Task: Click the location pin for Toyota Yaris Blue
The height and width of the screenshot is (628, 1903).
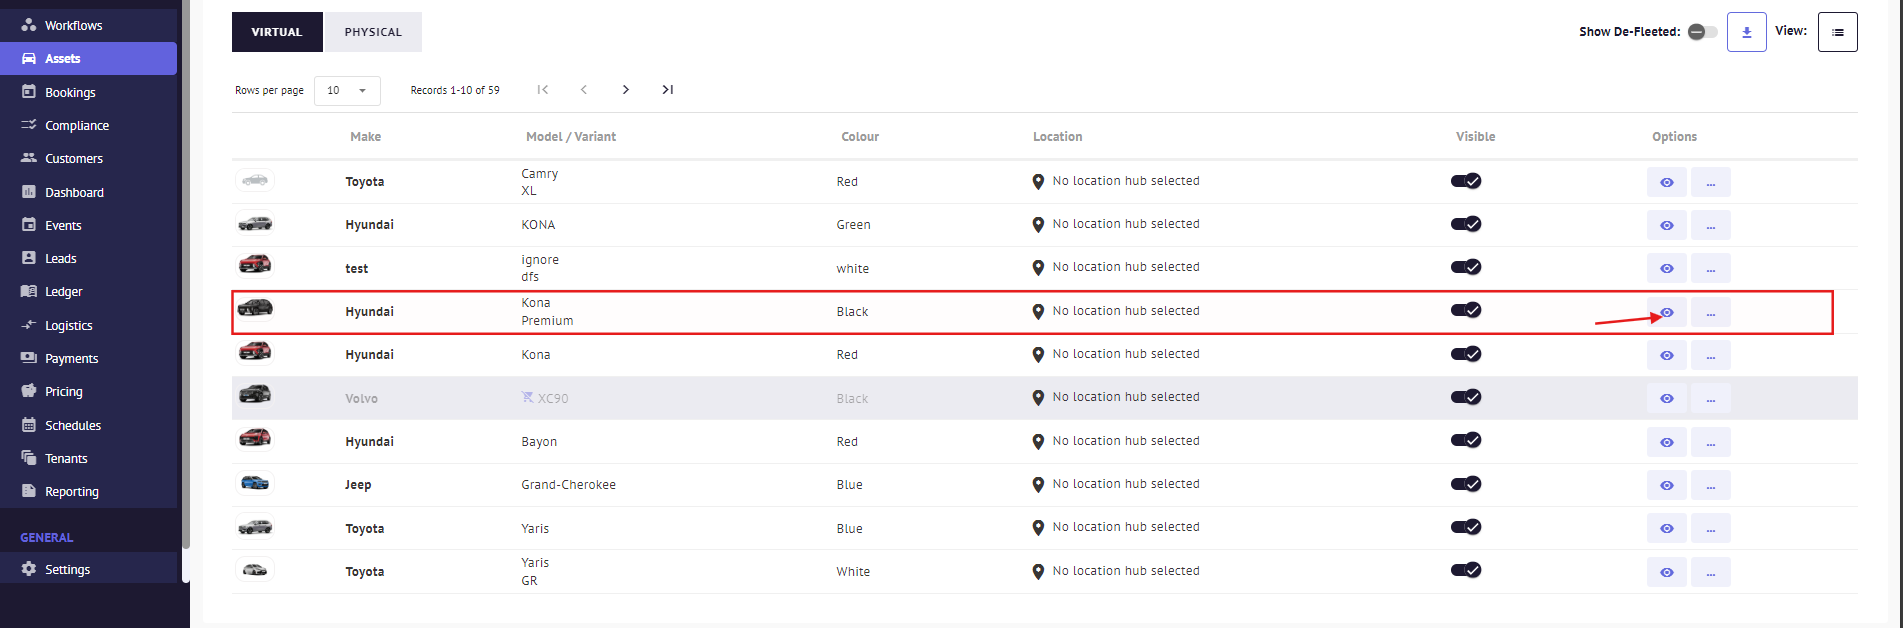Action: pos(1038,528)
